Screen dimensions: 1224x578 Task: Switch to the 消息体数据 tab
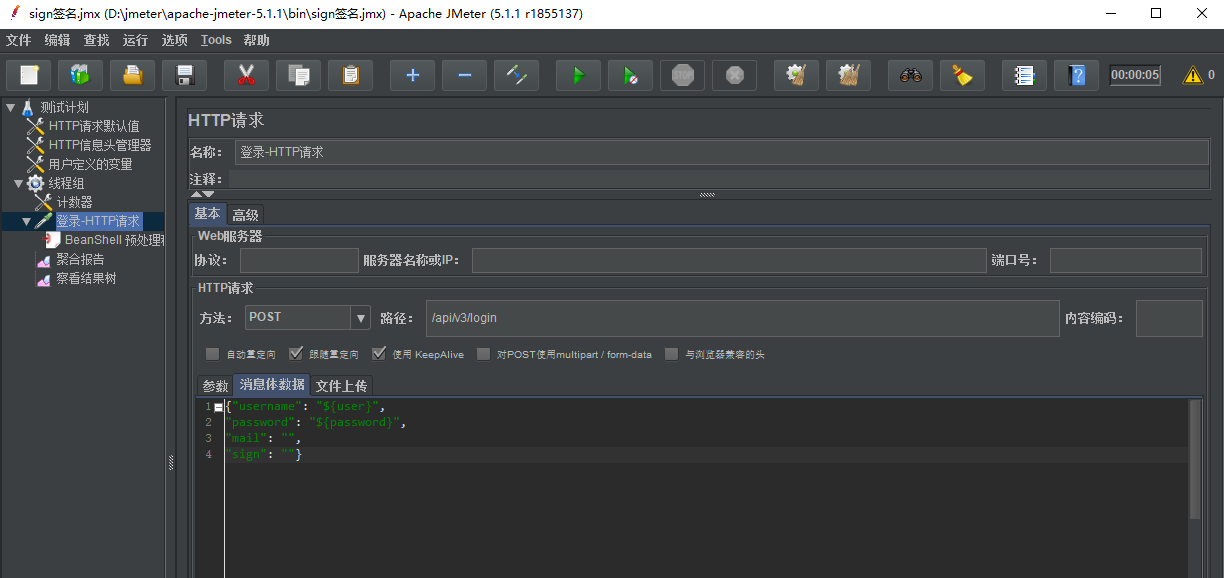pos(272,385)
